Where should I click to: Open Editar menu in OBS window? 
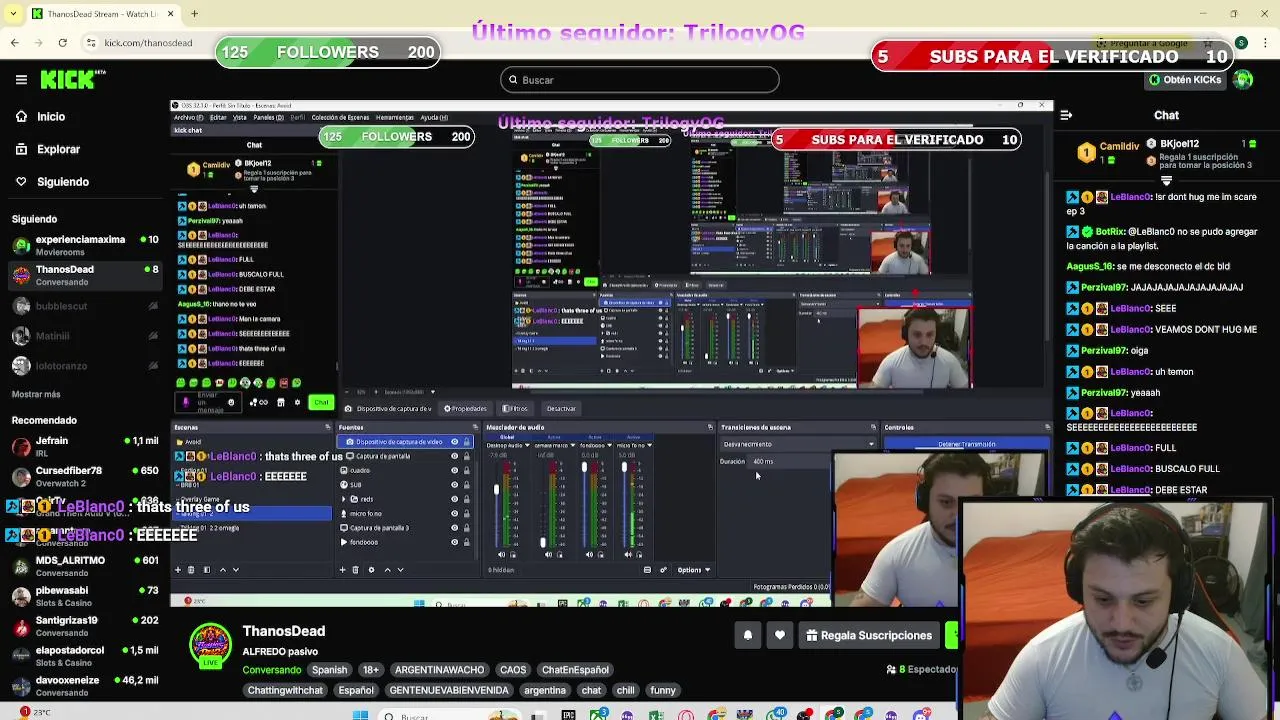click(x=218, y=117)
